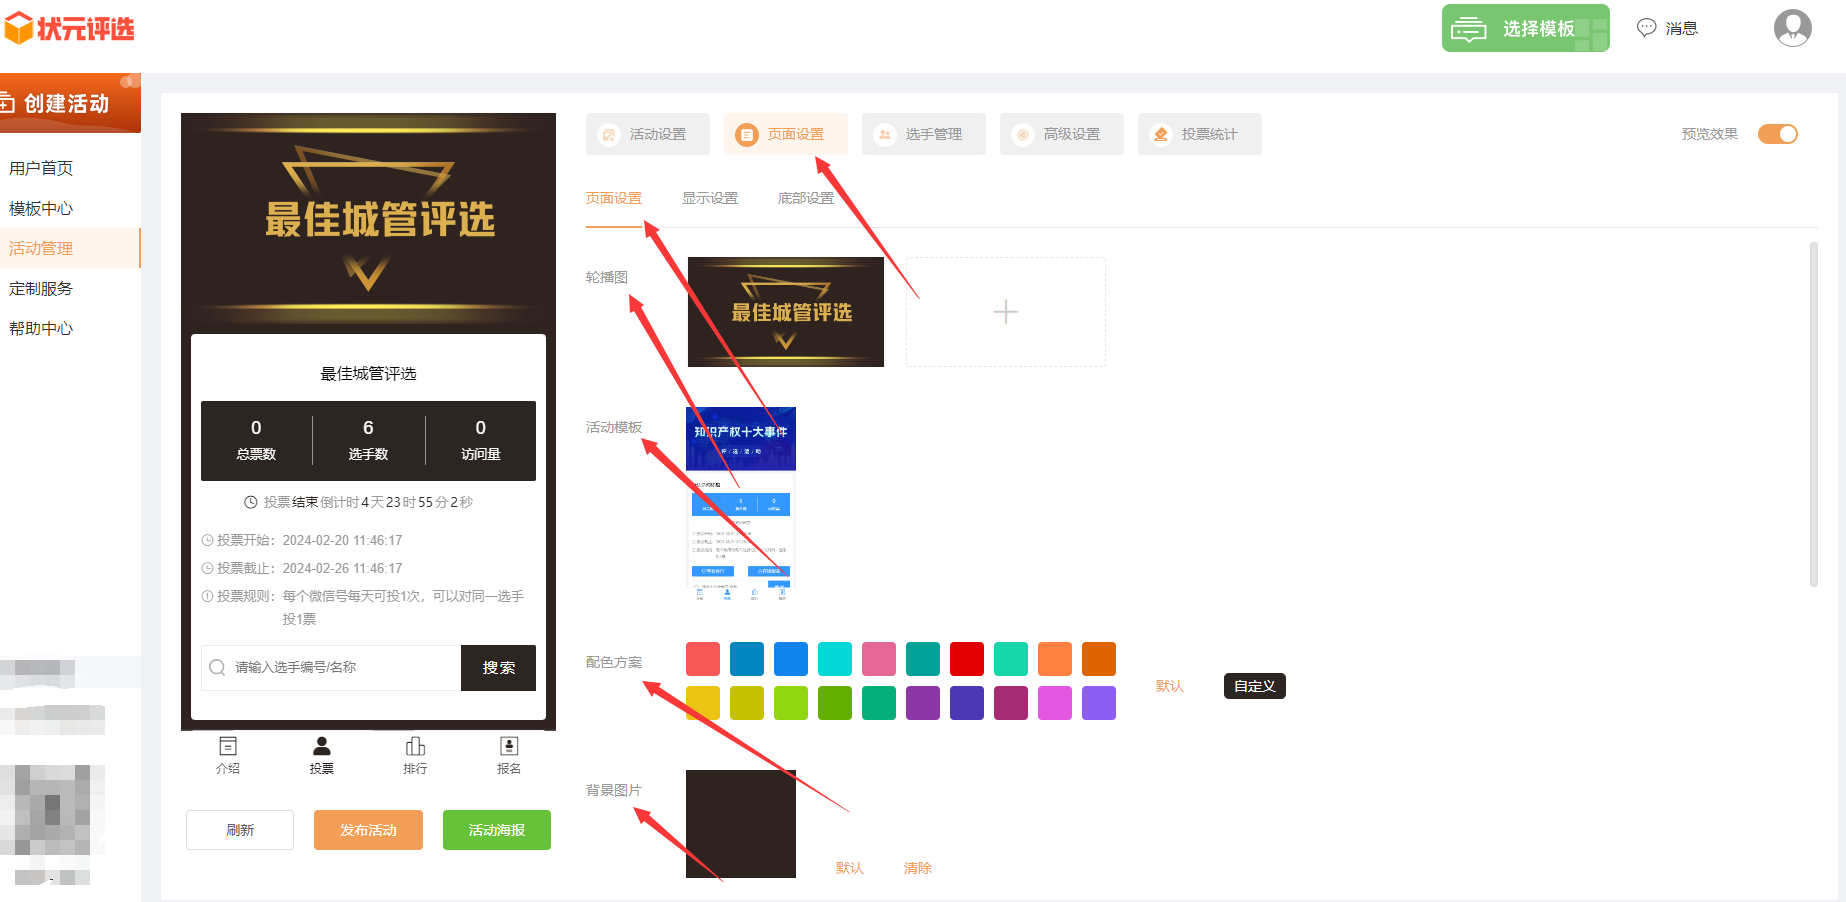Click the green 活动海报 button
The height and width of the screenshot is (902, 1846).
pos(496,830)
